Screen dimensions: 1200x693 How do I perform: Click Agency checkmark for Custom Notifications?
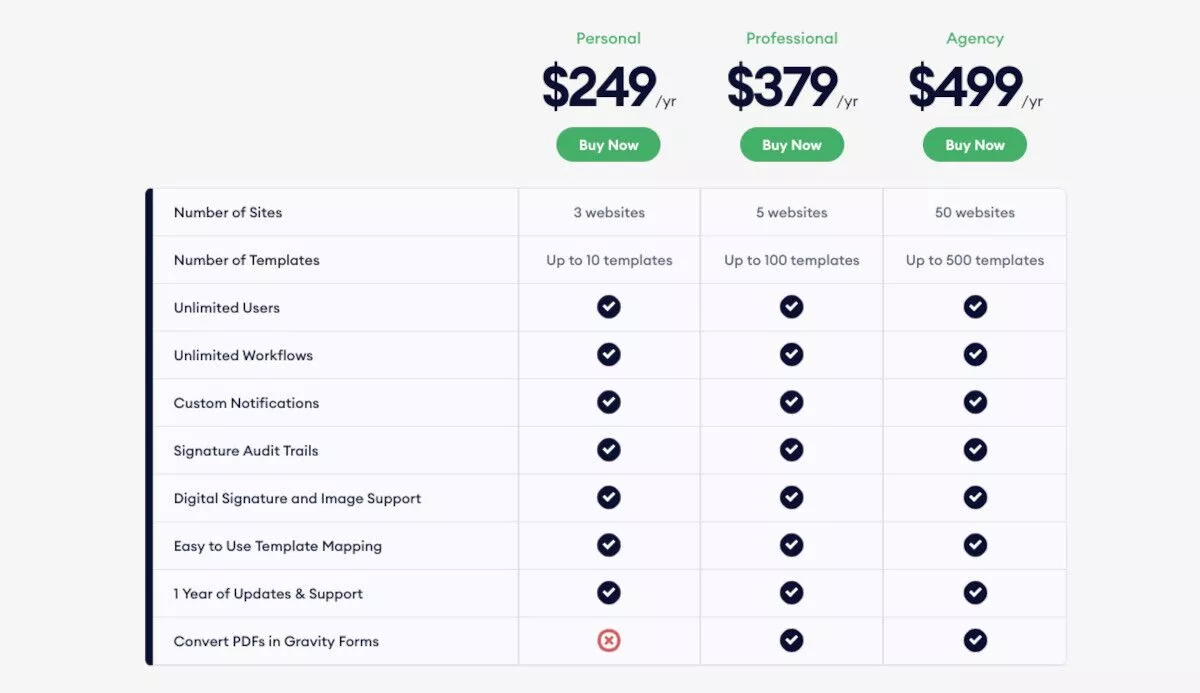(x=975, y=402)
